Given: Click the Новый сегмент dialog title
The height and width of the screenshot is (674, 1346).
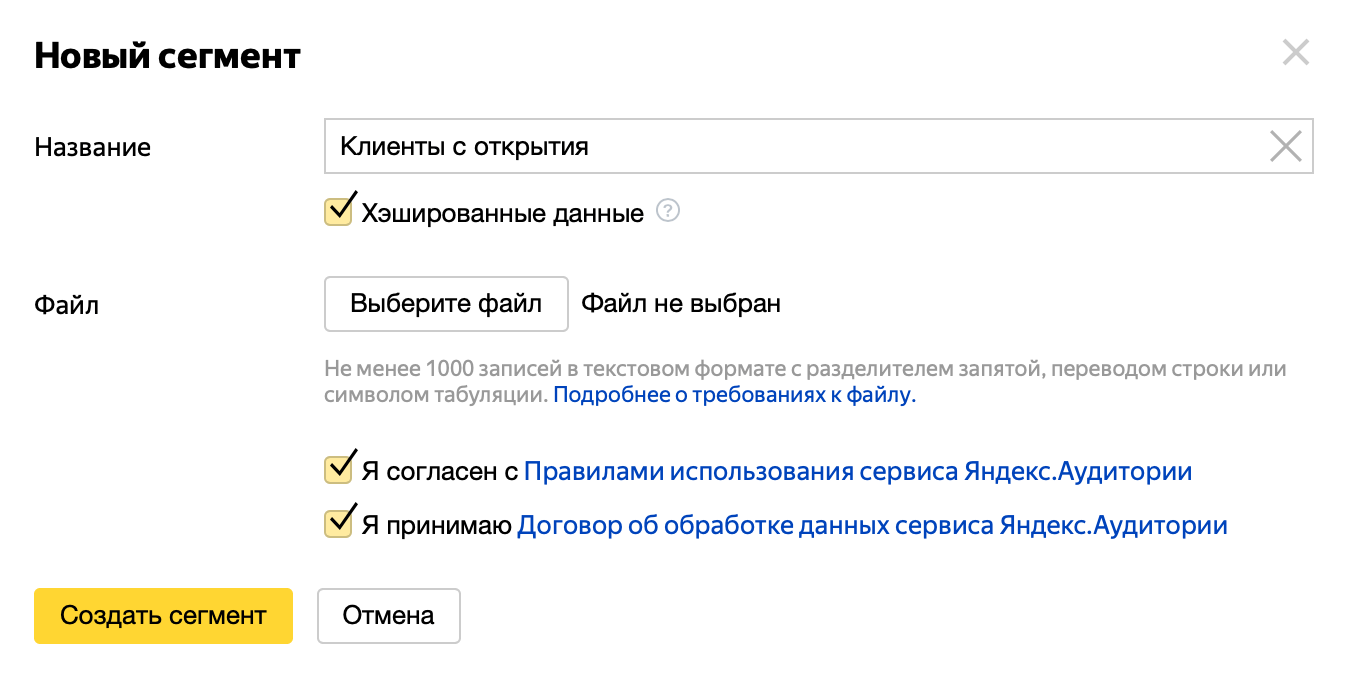Looking at the screenshot, I should [166, 55].
